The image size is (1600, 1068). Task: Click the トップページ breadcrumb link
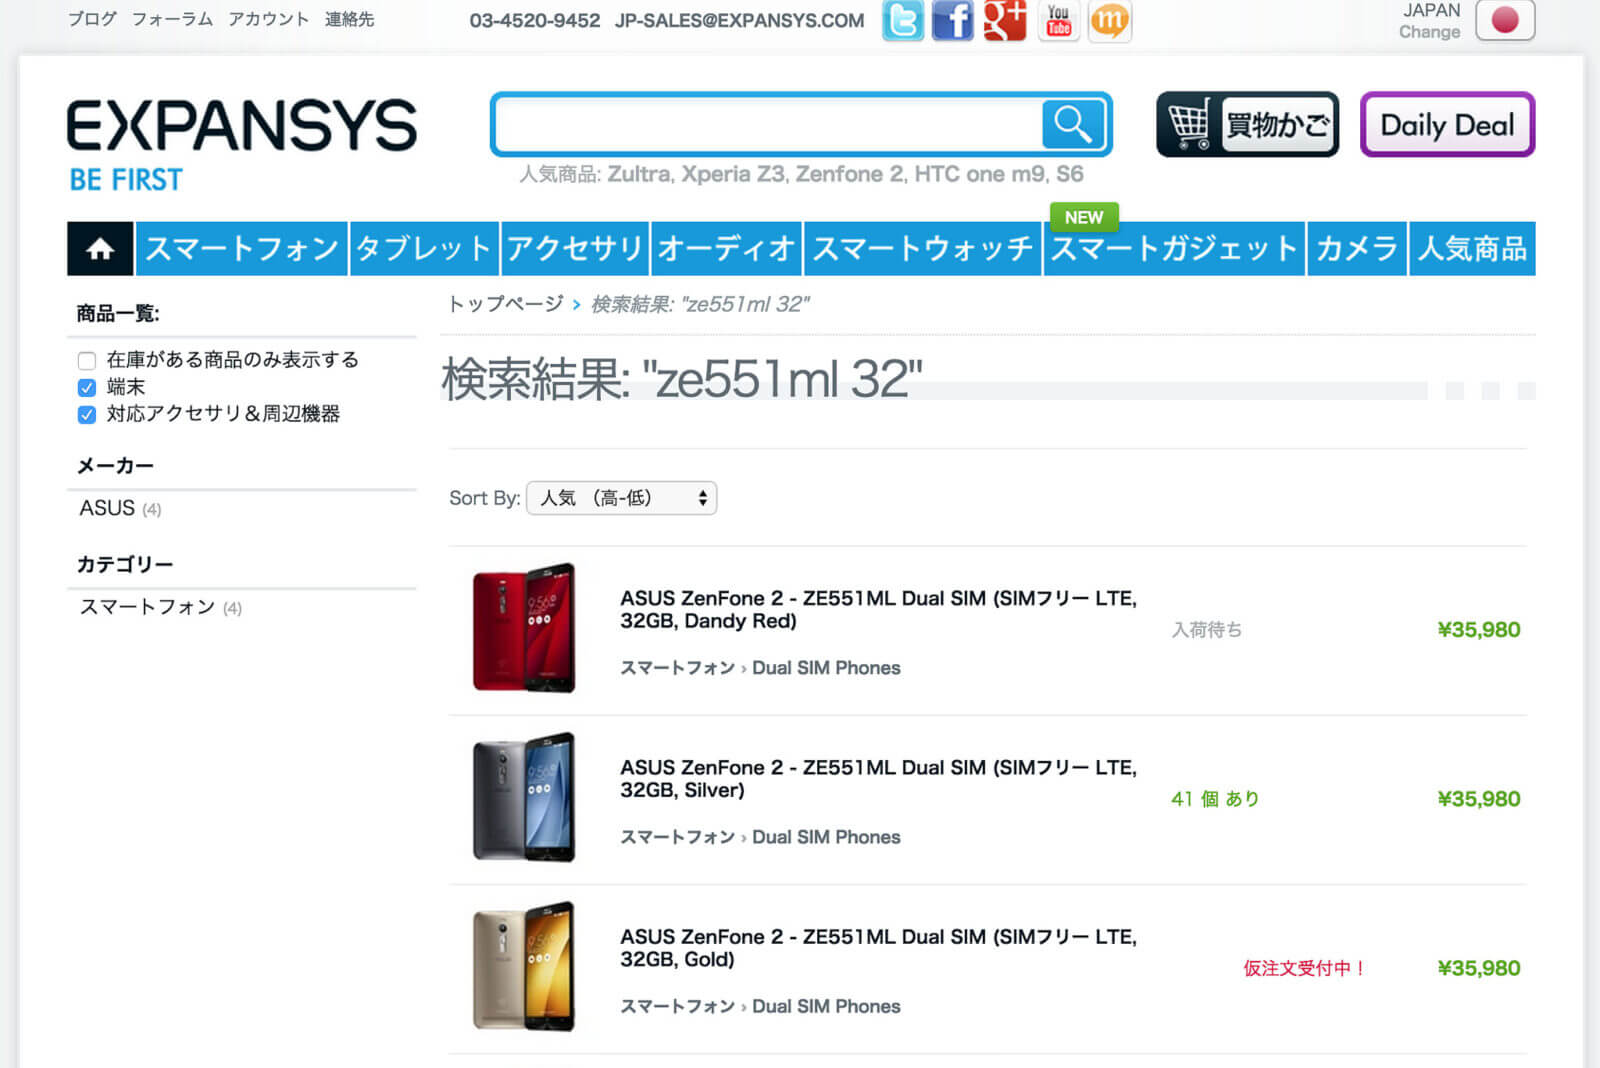coord(506,304)
